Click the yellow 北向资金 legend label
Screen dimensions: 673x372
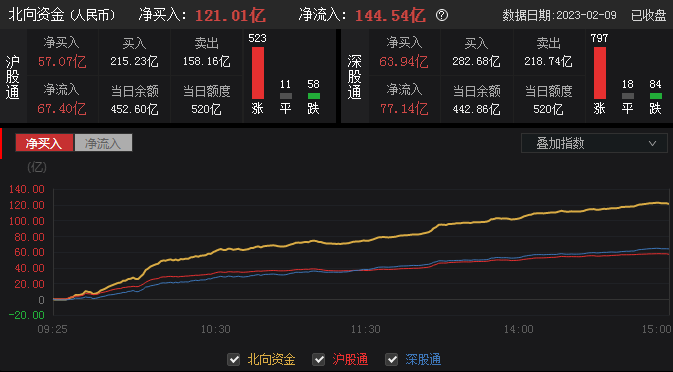pyautogui.click(x=271, y=360)
